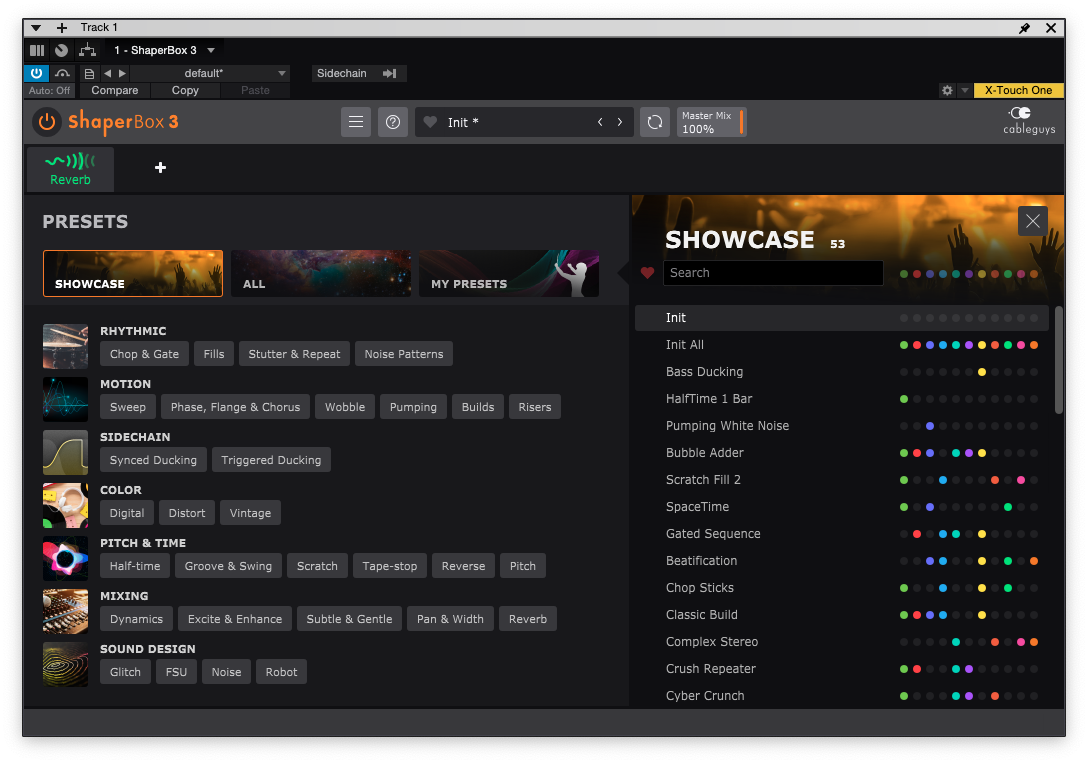Load the Init All preset
This screenshot has width=1088, height=763.
[x=842, y=345]
